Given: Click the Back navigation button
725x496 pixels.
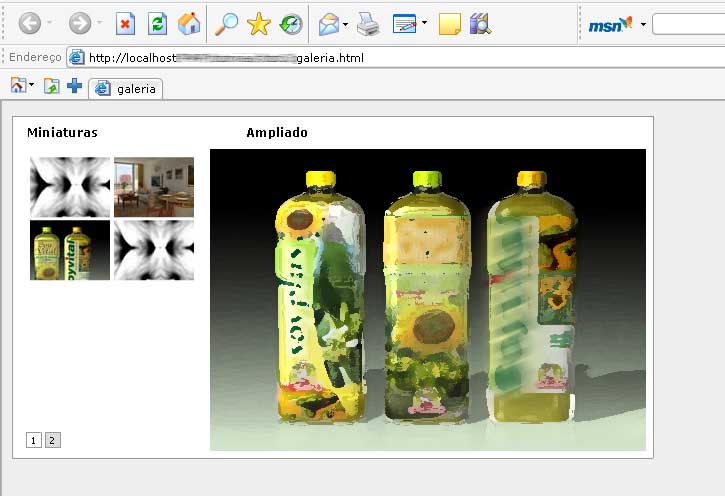Looking at the screenshot, I should click(x=30, y=24).
